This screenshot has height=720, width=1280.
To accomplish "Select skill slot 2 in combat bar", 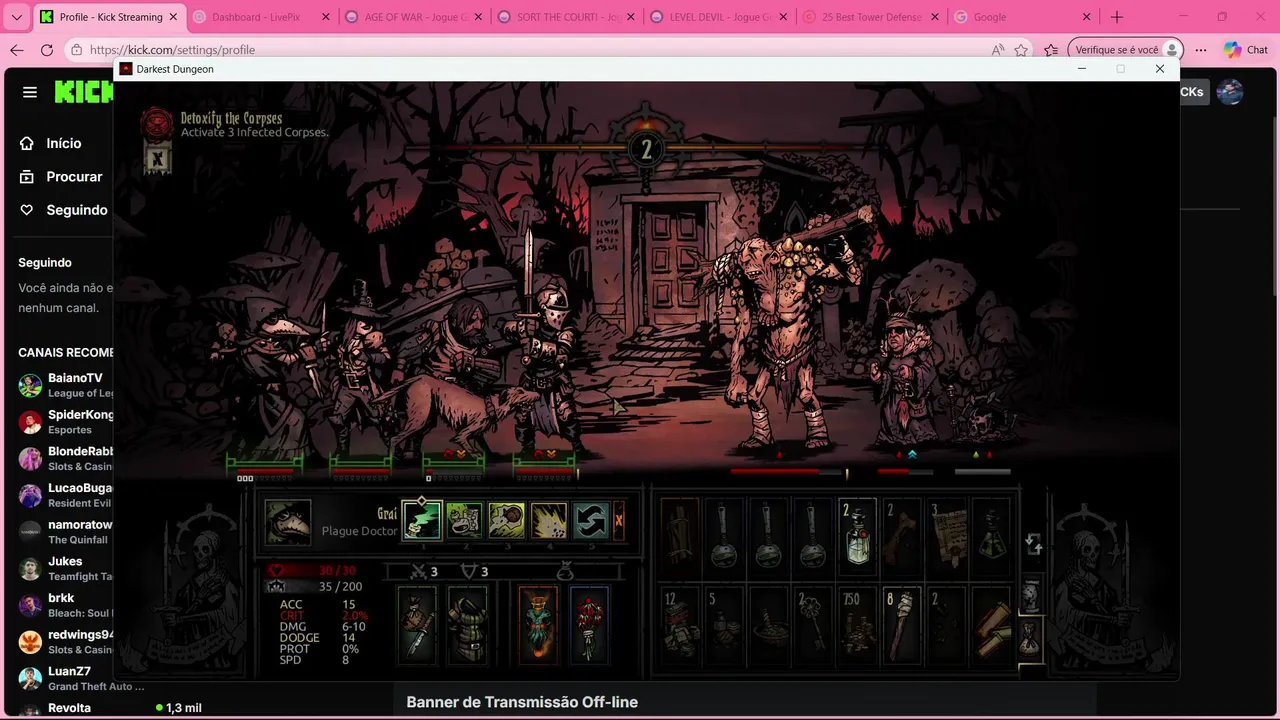I will (x=464, y=520).
